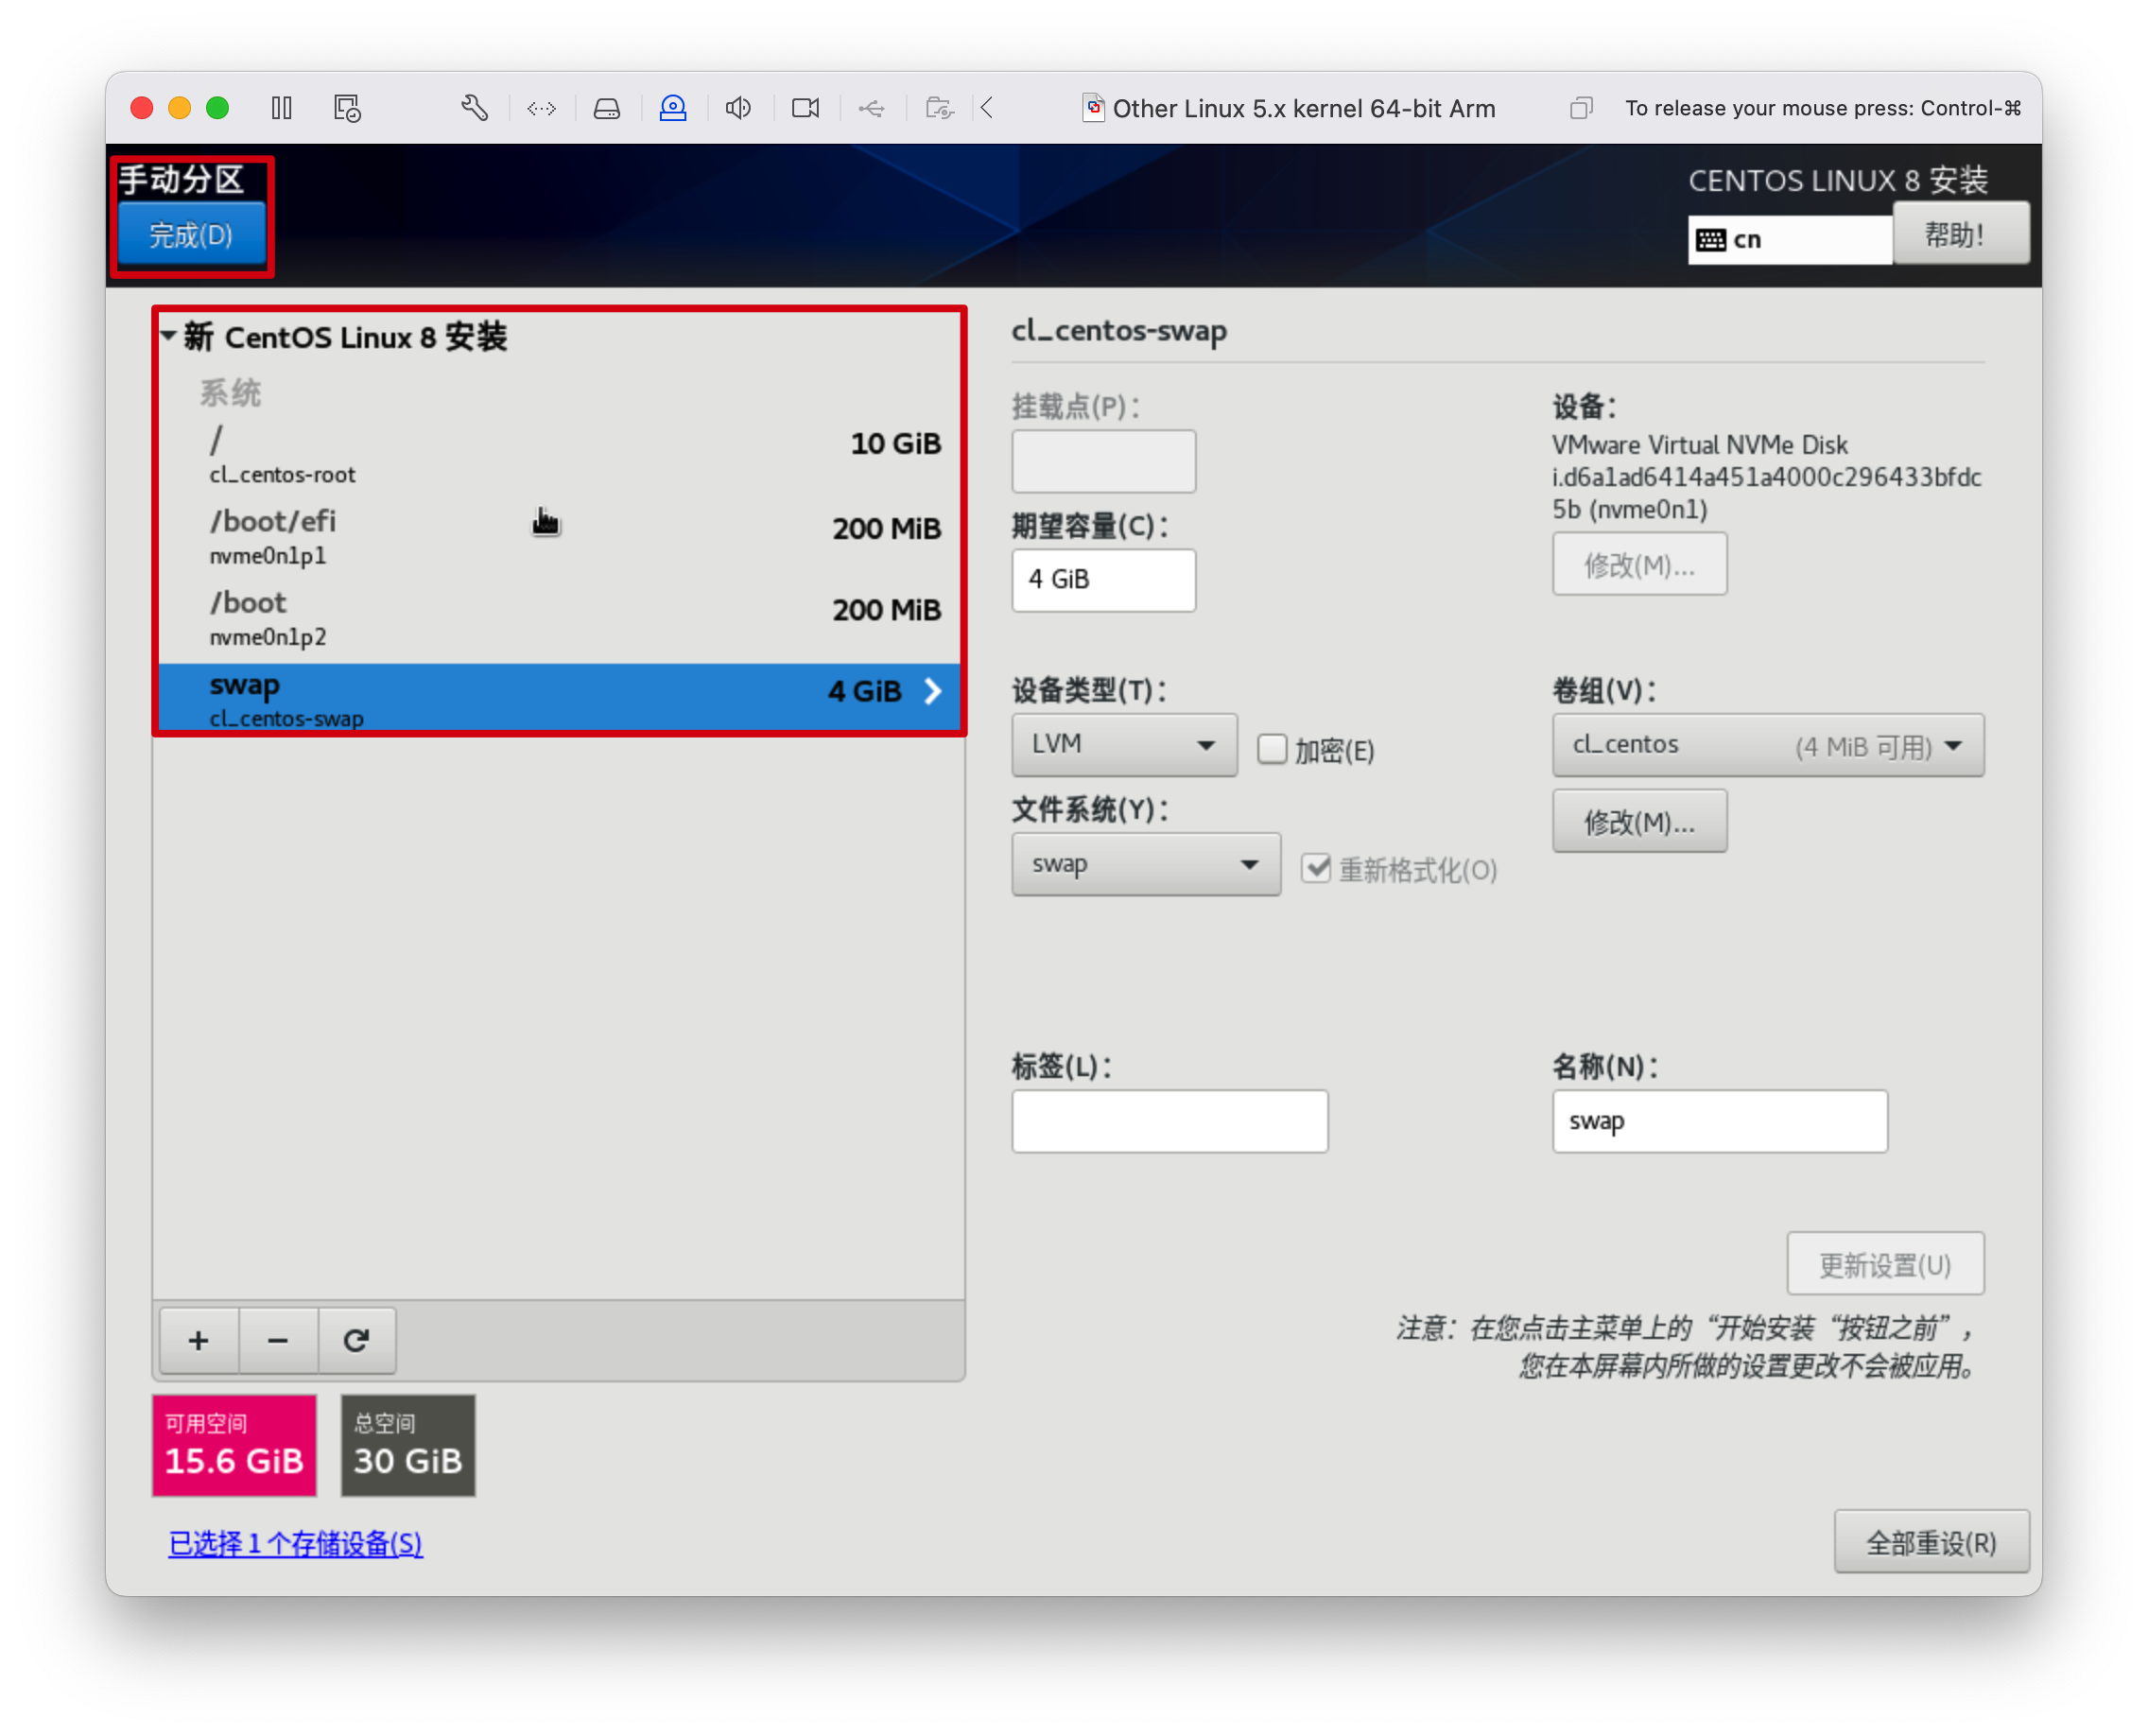Add a new mount point with plus
The image size is (2148, 1736).
pyautogui.click(x=199, y=1341)
